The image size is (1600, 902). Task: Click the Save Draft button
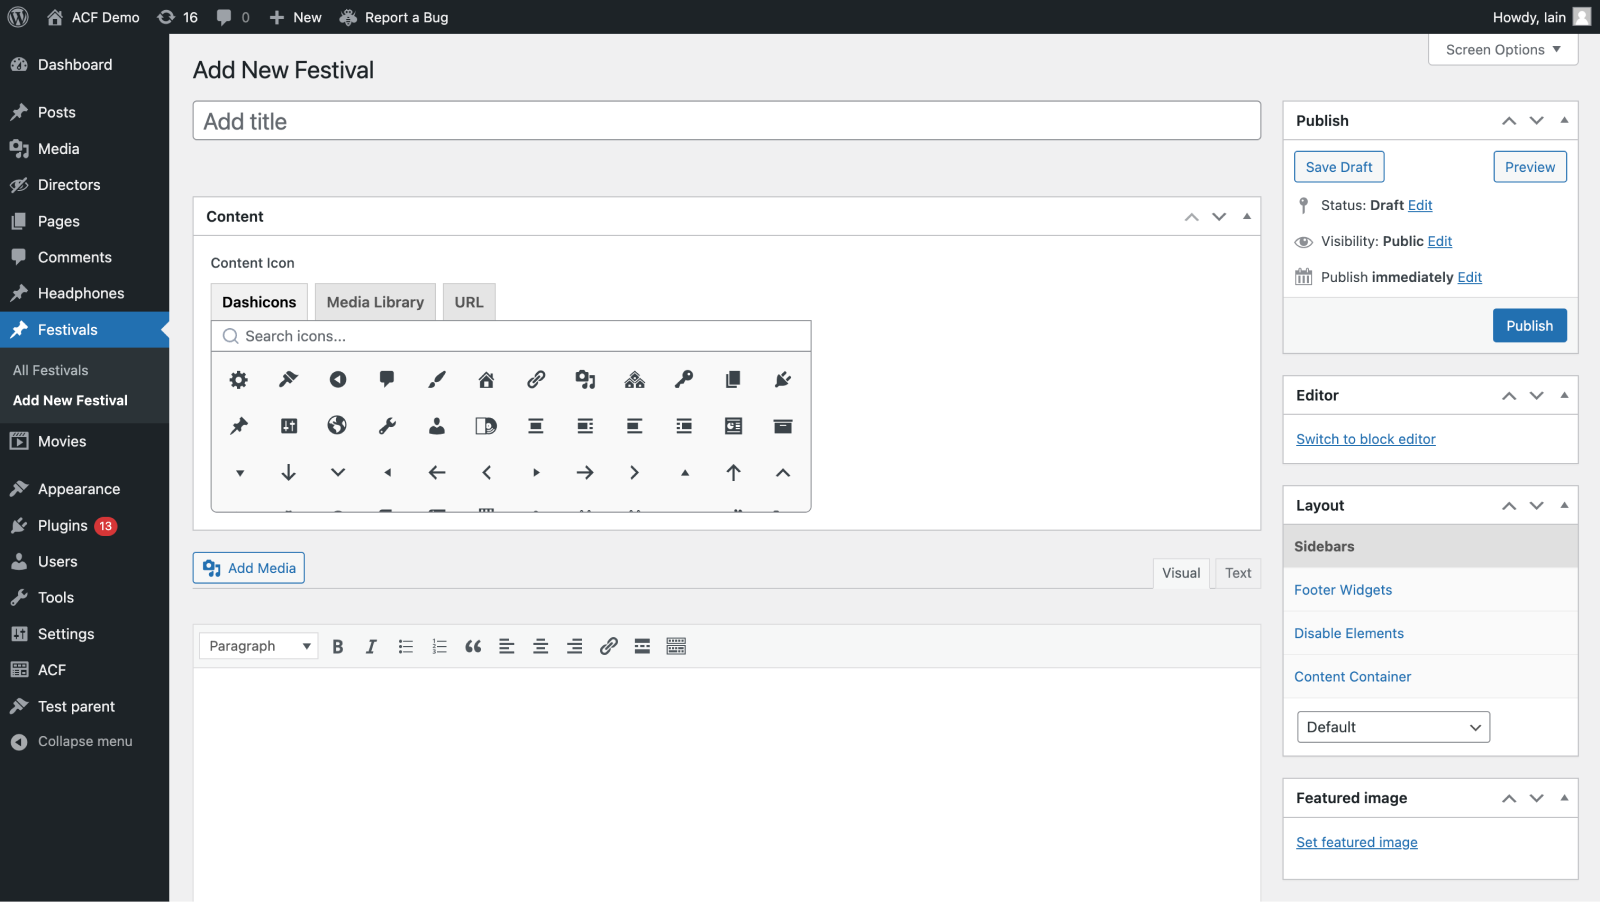coord(1339,166)
